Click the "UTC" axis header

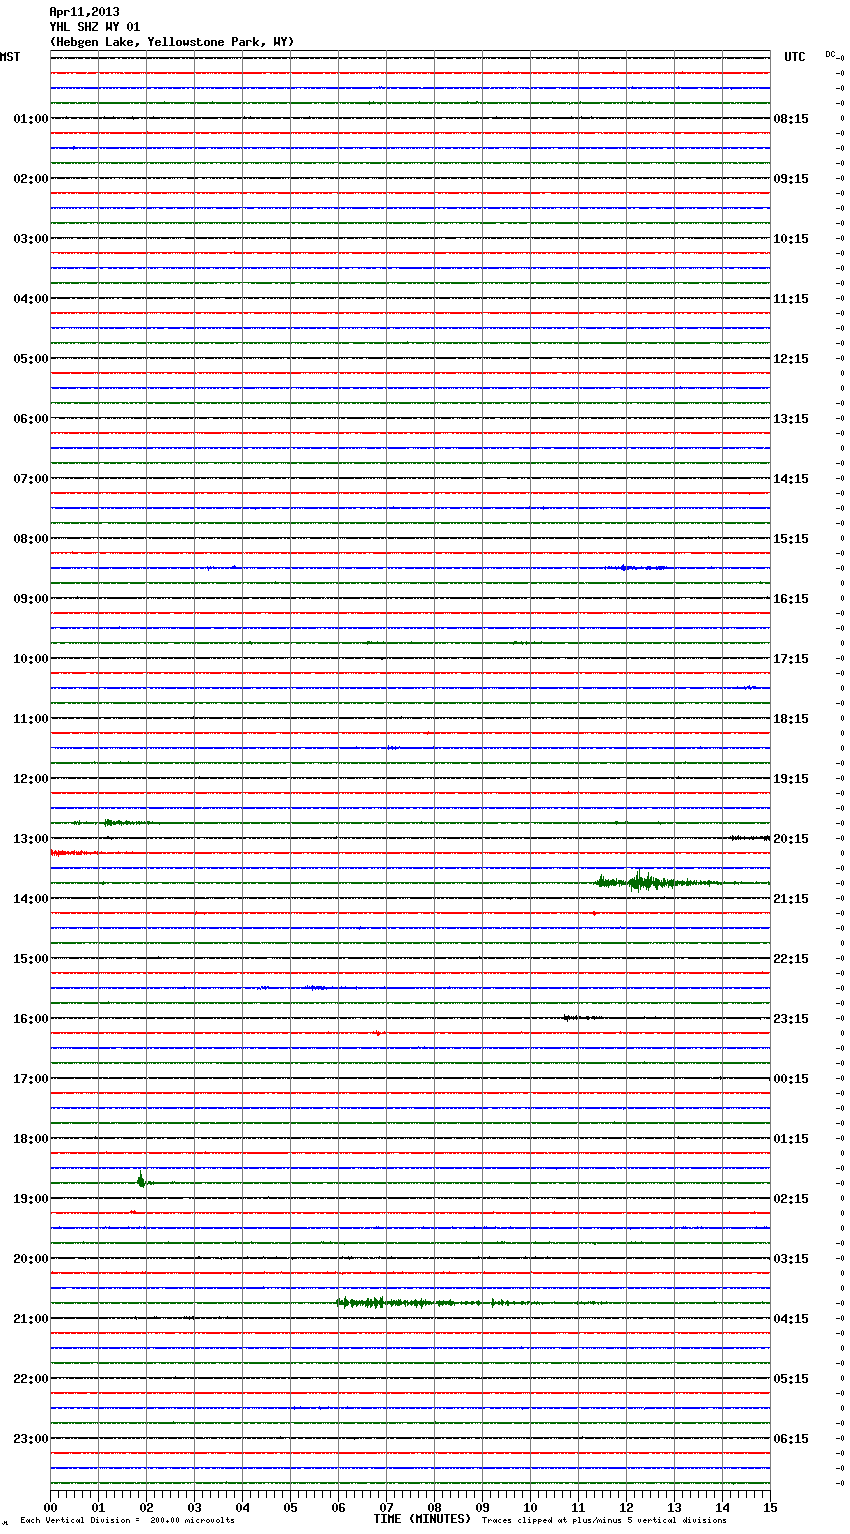(795, 57)
